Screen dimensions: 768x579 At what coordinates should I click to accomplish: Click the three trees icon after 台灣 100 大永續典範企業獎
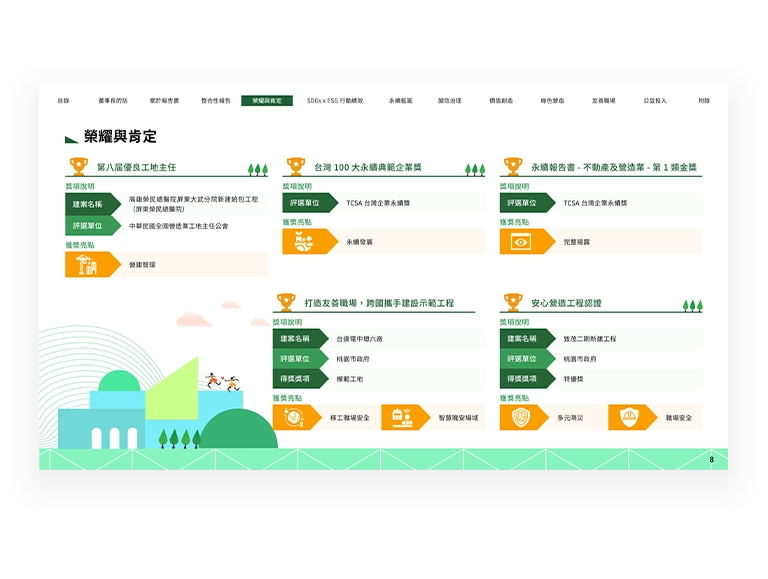(x=475, y=169)
